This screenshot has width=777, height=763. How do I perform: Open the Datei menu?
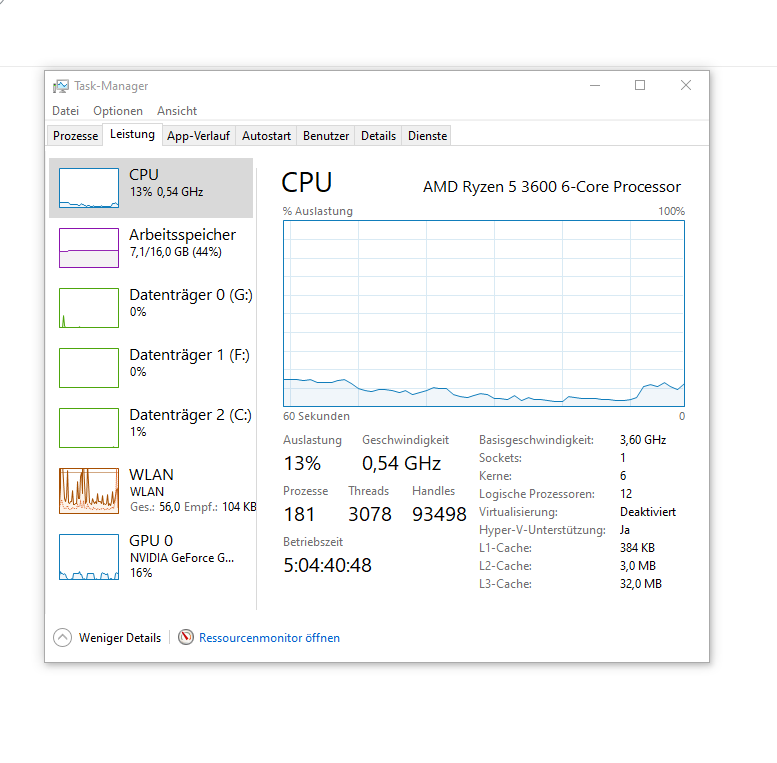[x=65, y=111]
